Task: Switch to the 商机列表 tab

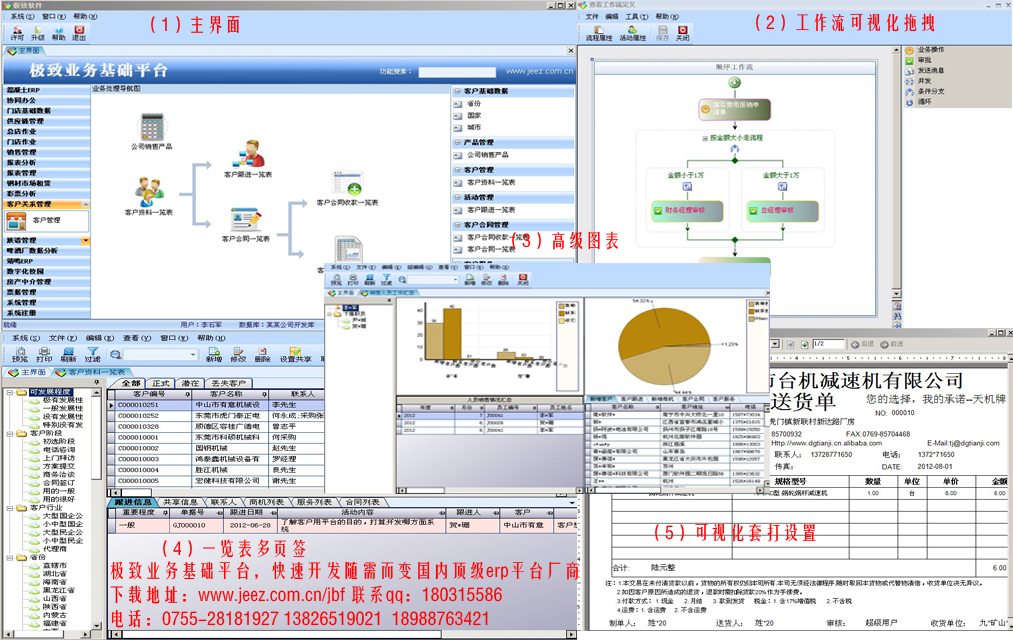Action: [x=266, y=502]
